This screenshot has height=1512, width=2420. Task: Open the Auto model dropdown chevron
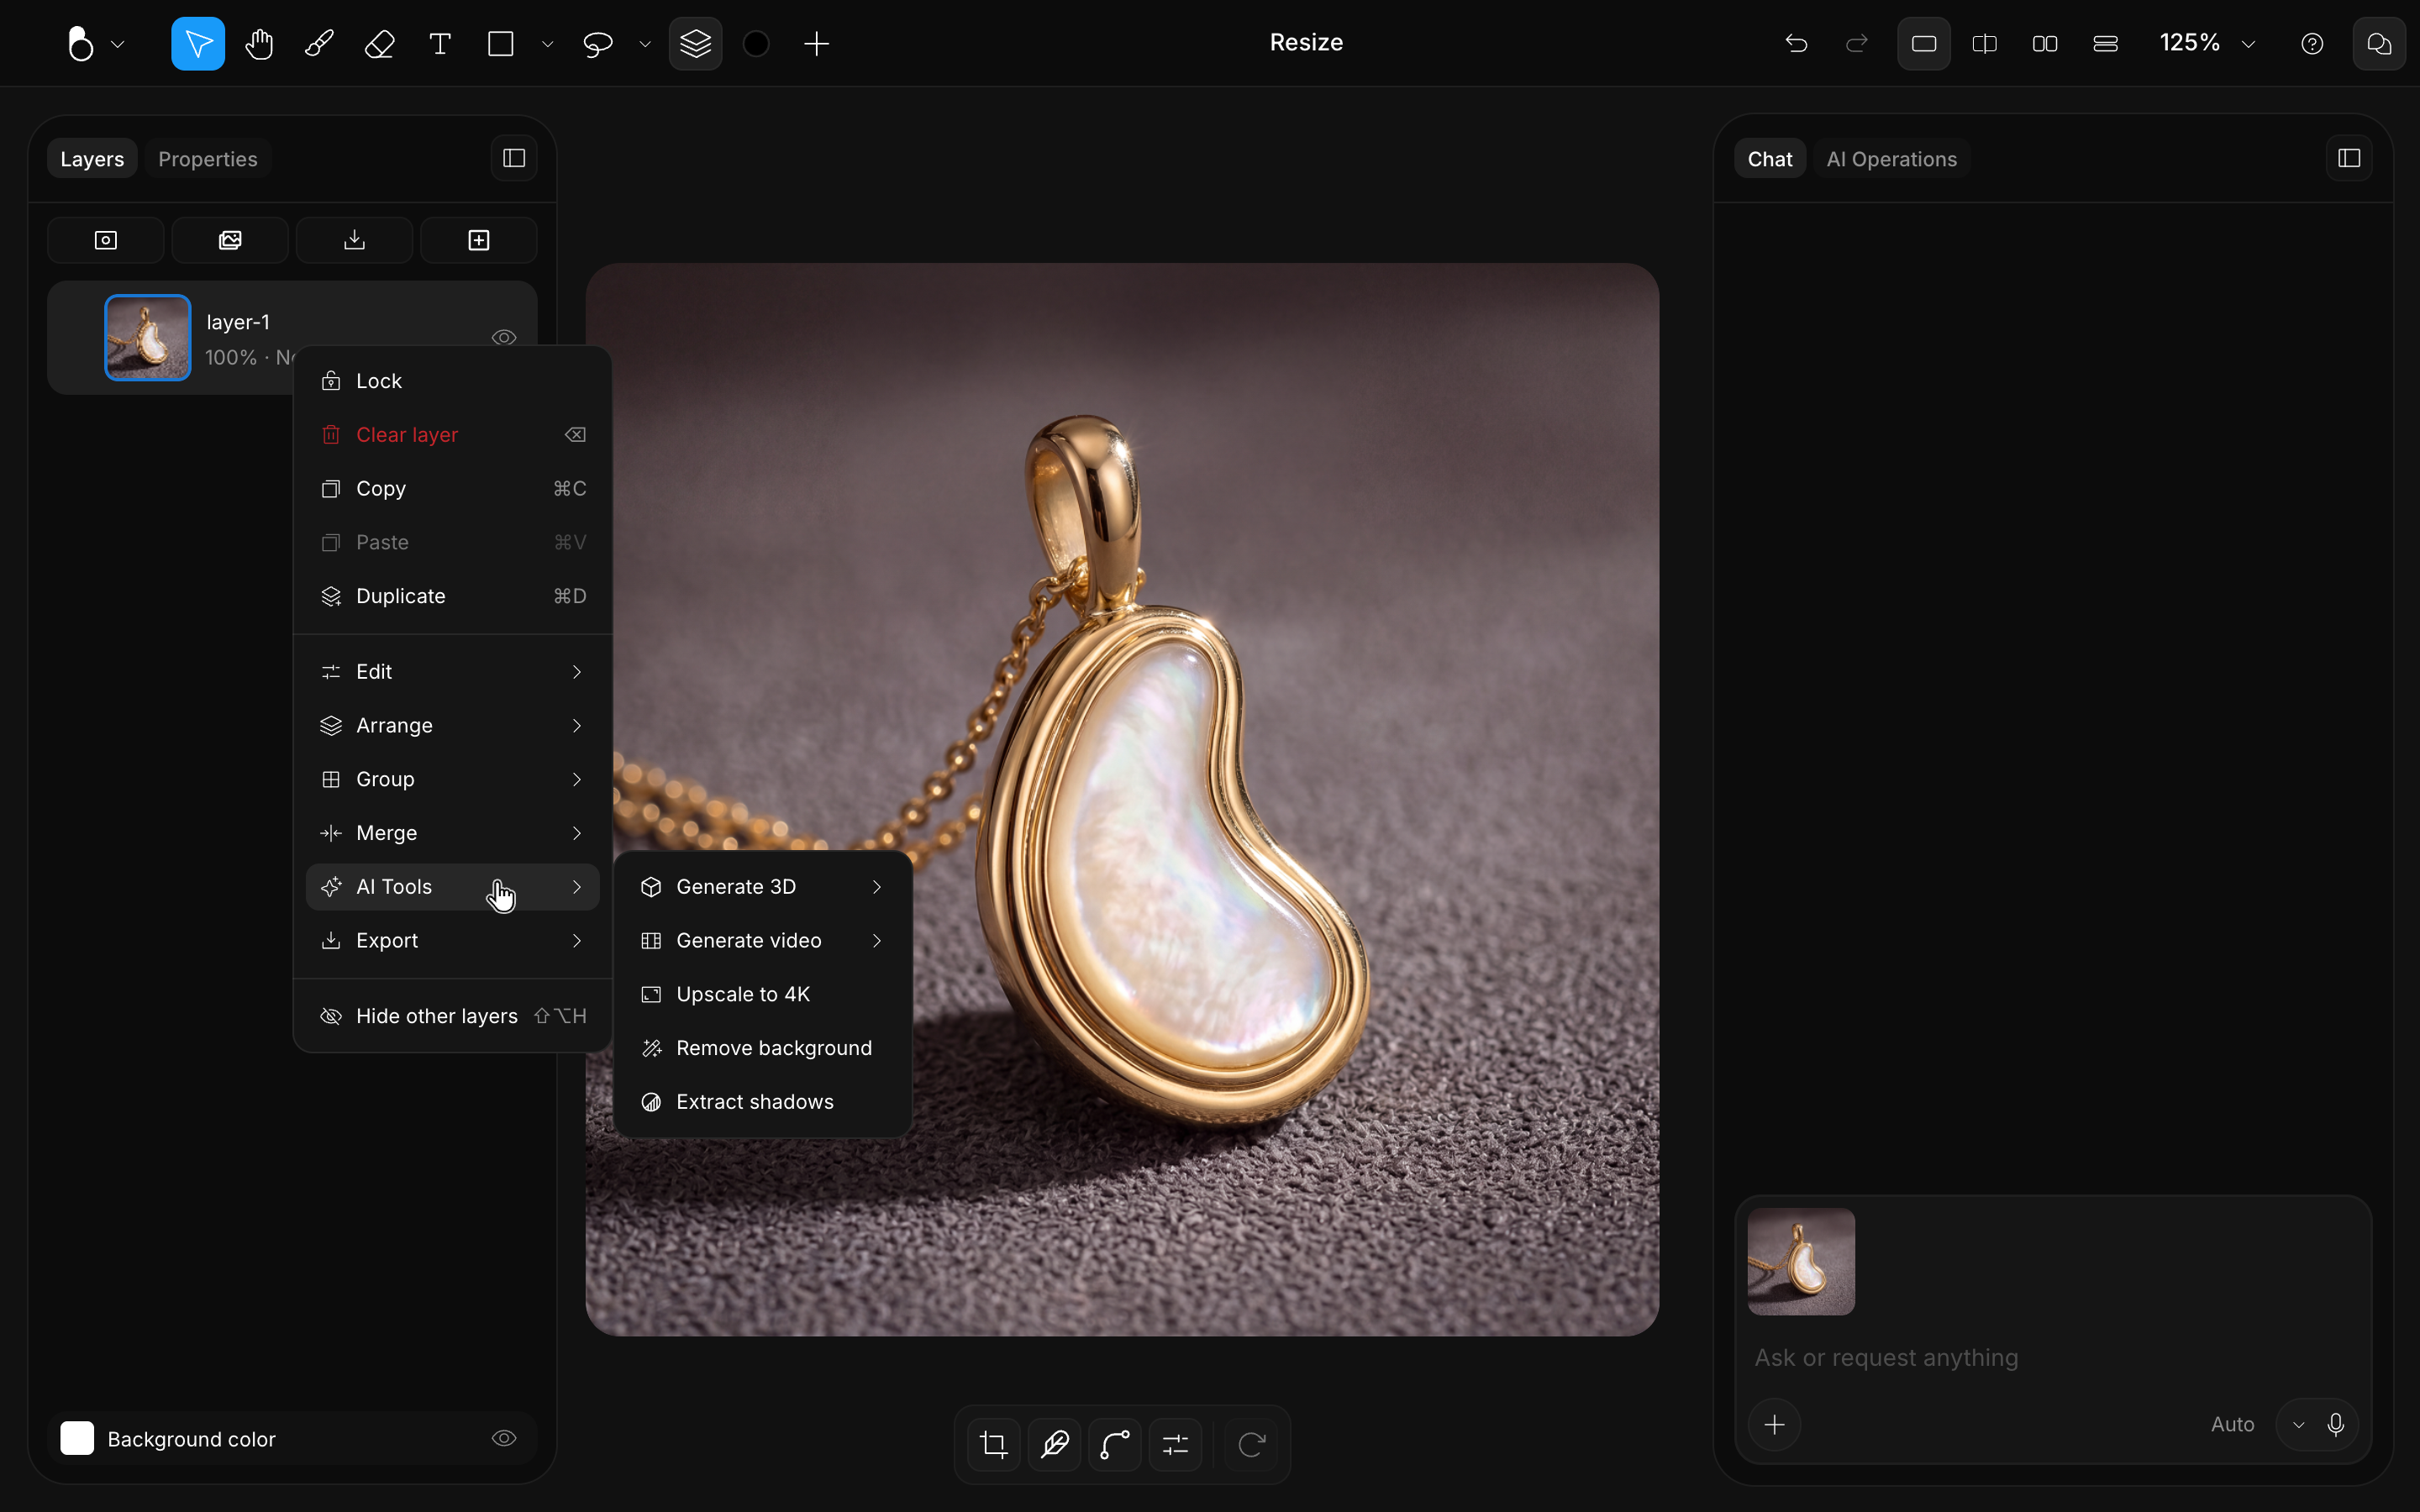2299,1425
